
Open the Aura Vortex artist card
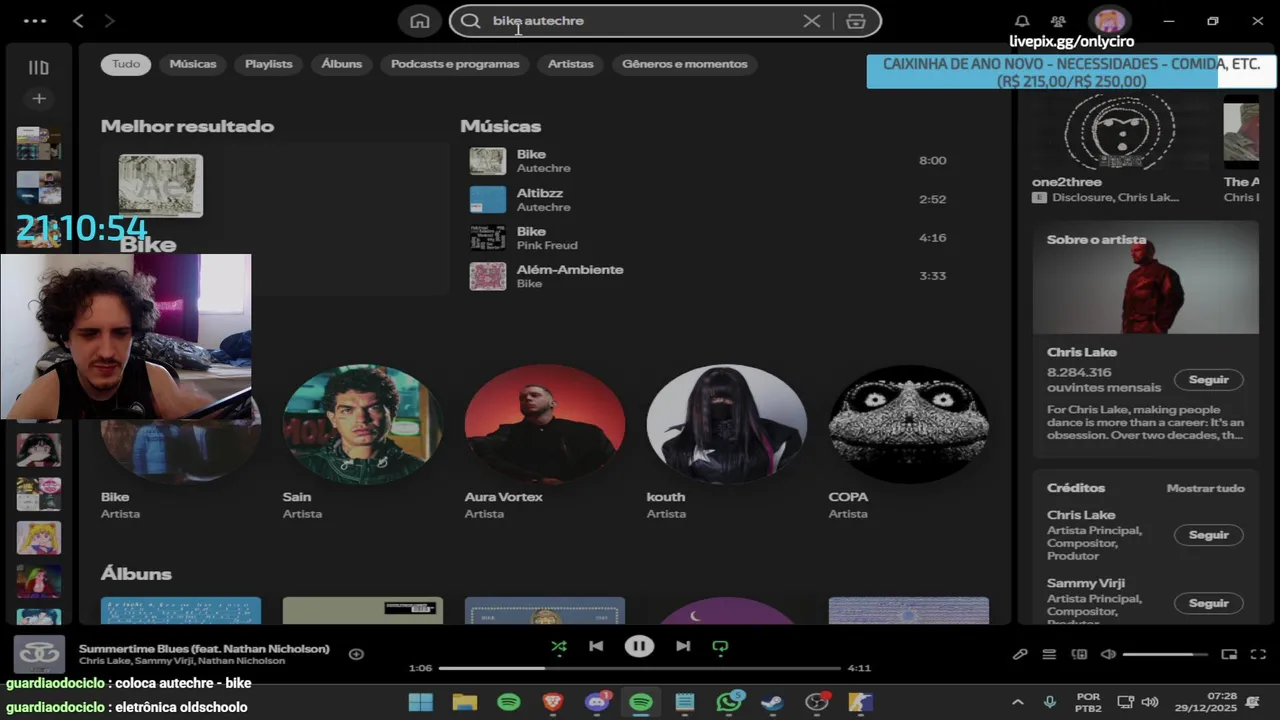pos(545,440)
